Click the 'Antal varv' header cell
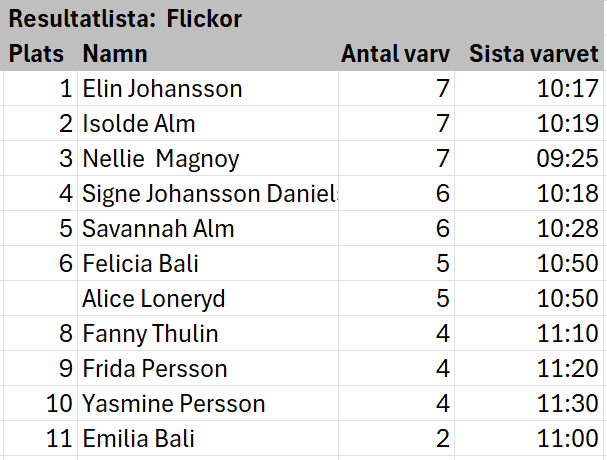This screenshot has height=460, width=607. (396, 53)
